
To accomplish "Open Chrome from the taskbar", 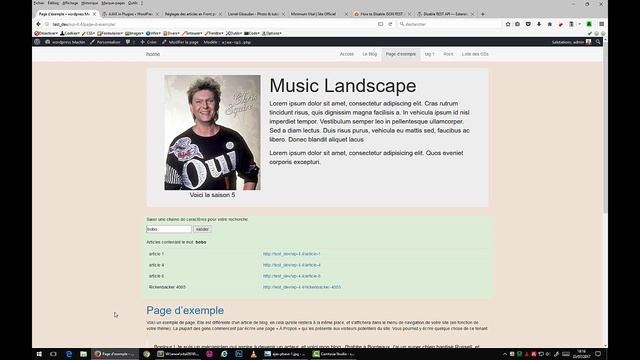I will click(147, 354).
